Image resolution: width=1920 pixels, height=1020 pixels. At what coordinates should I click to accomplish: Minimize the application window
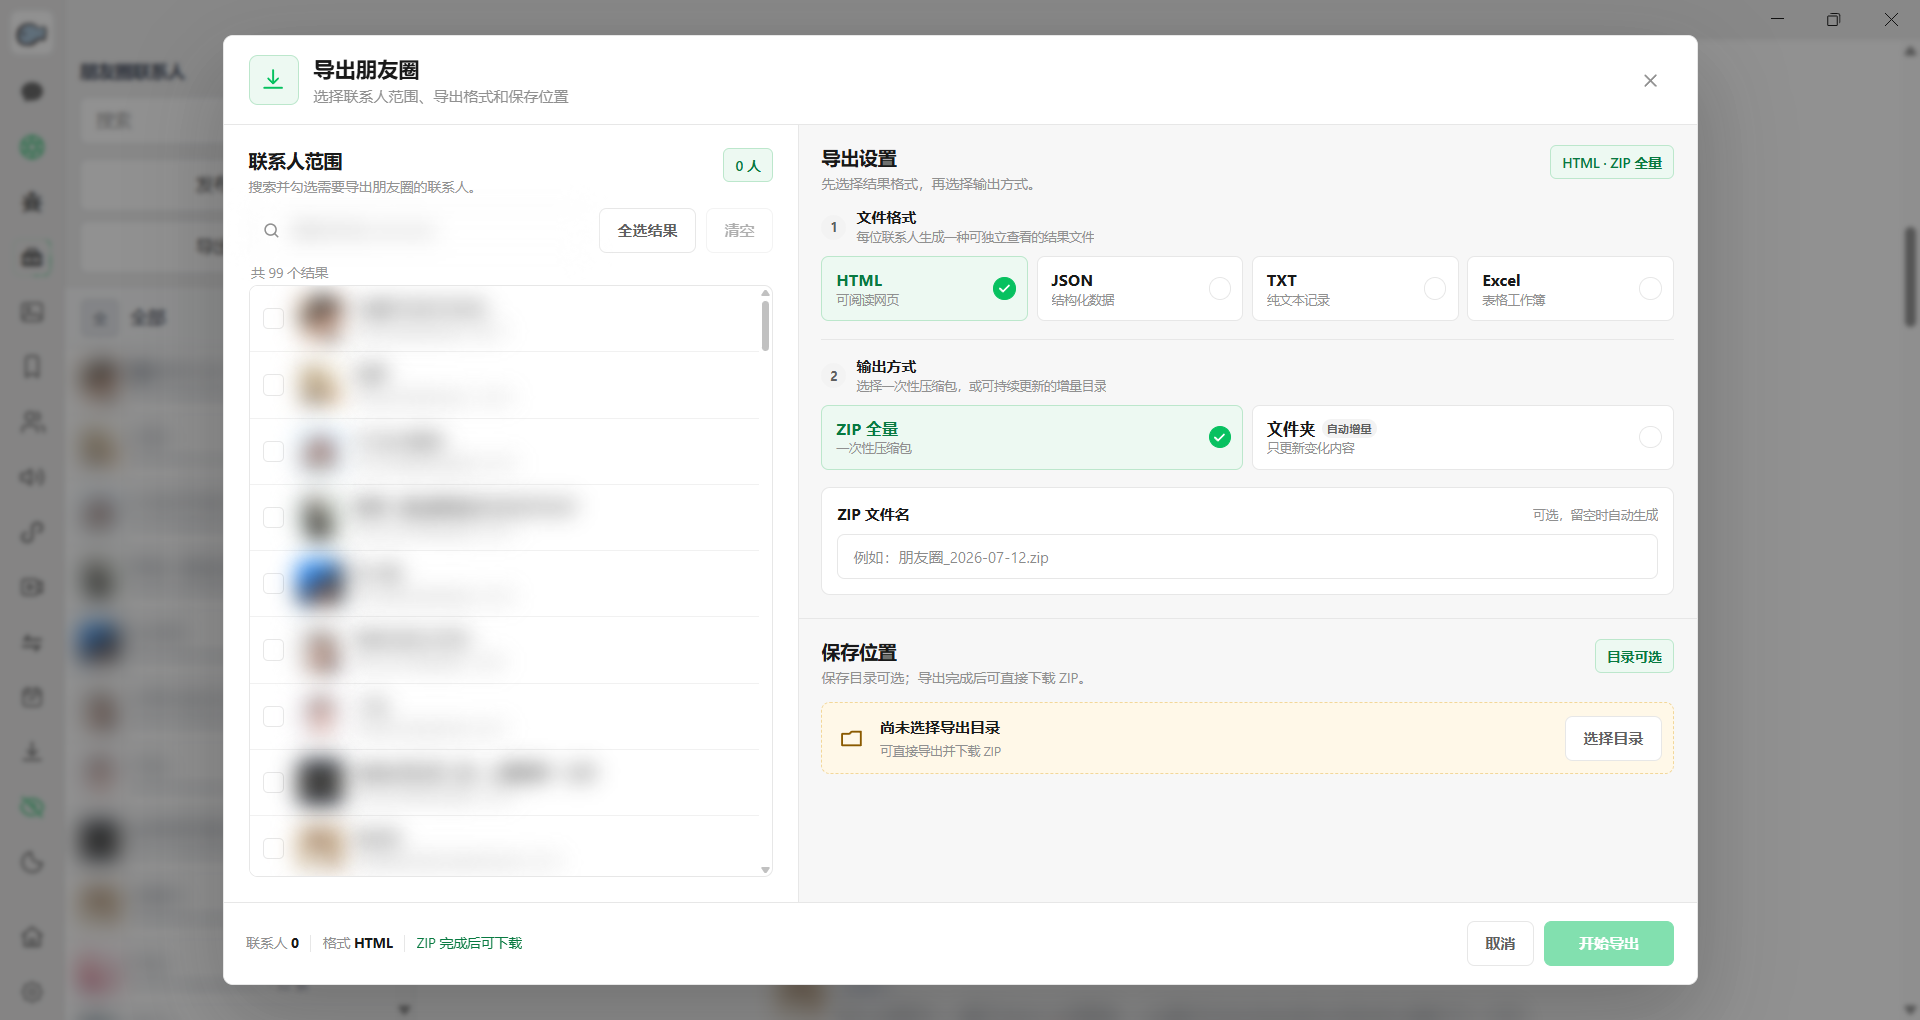tap(1777, 19)
